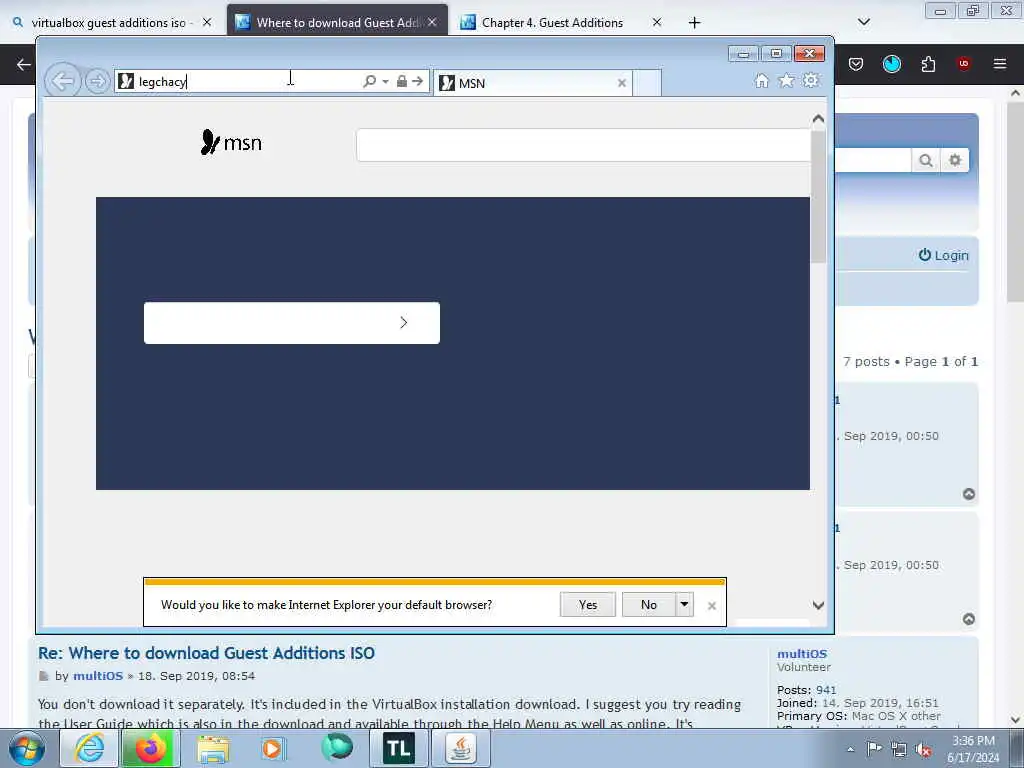Click the muted volume tray icon

[923, 750]
